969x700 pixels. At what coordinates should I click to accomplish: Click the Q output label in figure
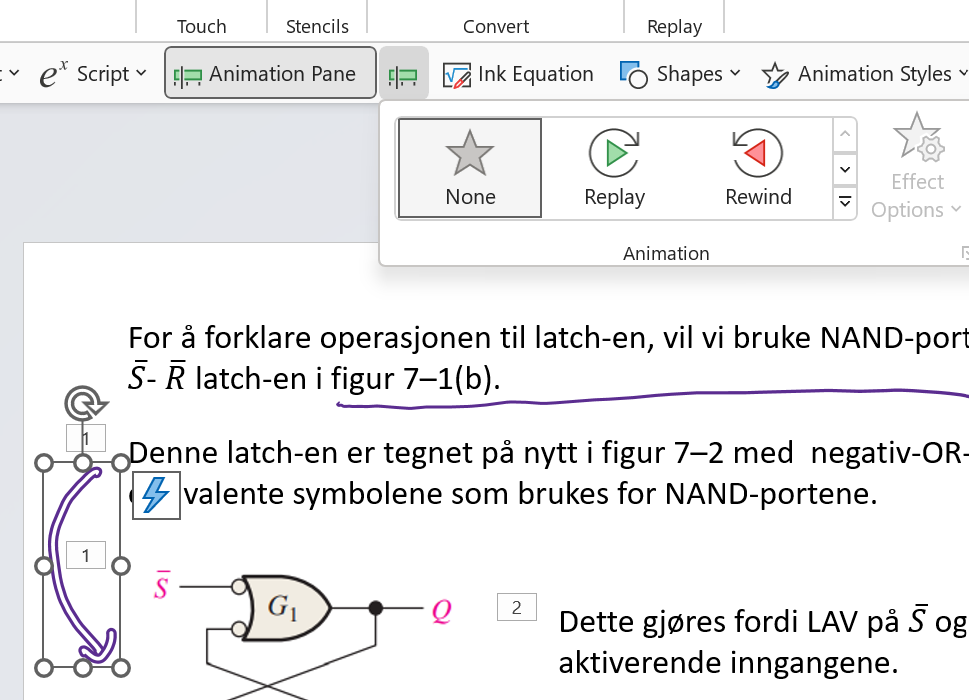coord(441,611)
